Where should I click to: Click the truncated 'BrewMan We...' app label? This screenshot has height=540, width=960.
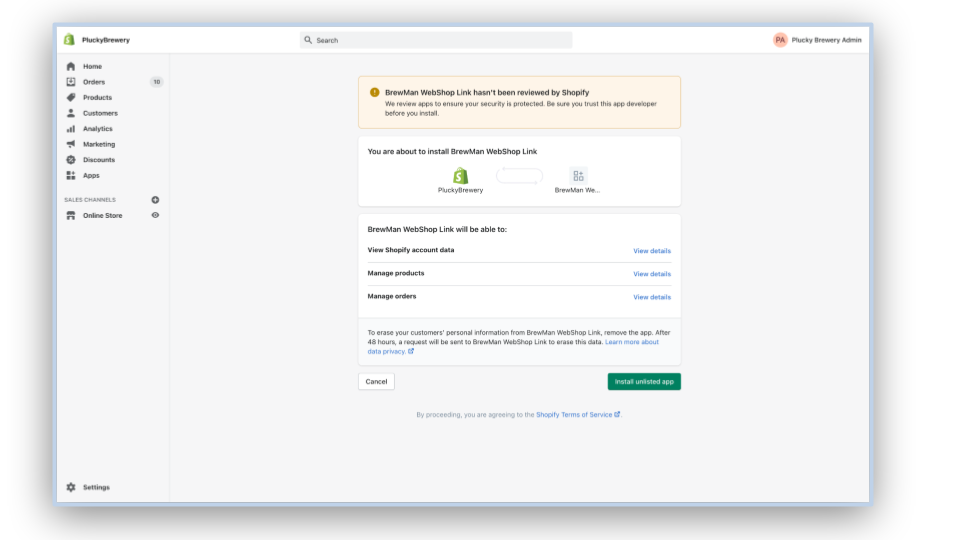[577, 190]
